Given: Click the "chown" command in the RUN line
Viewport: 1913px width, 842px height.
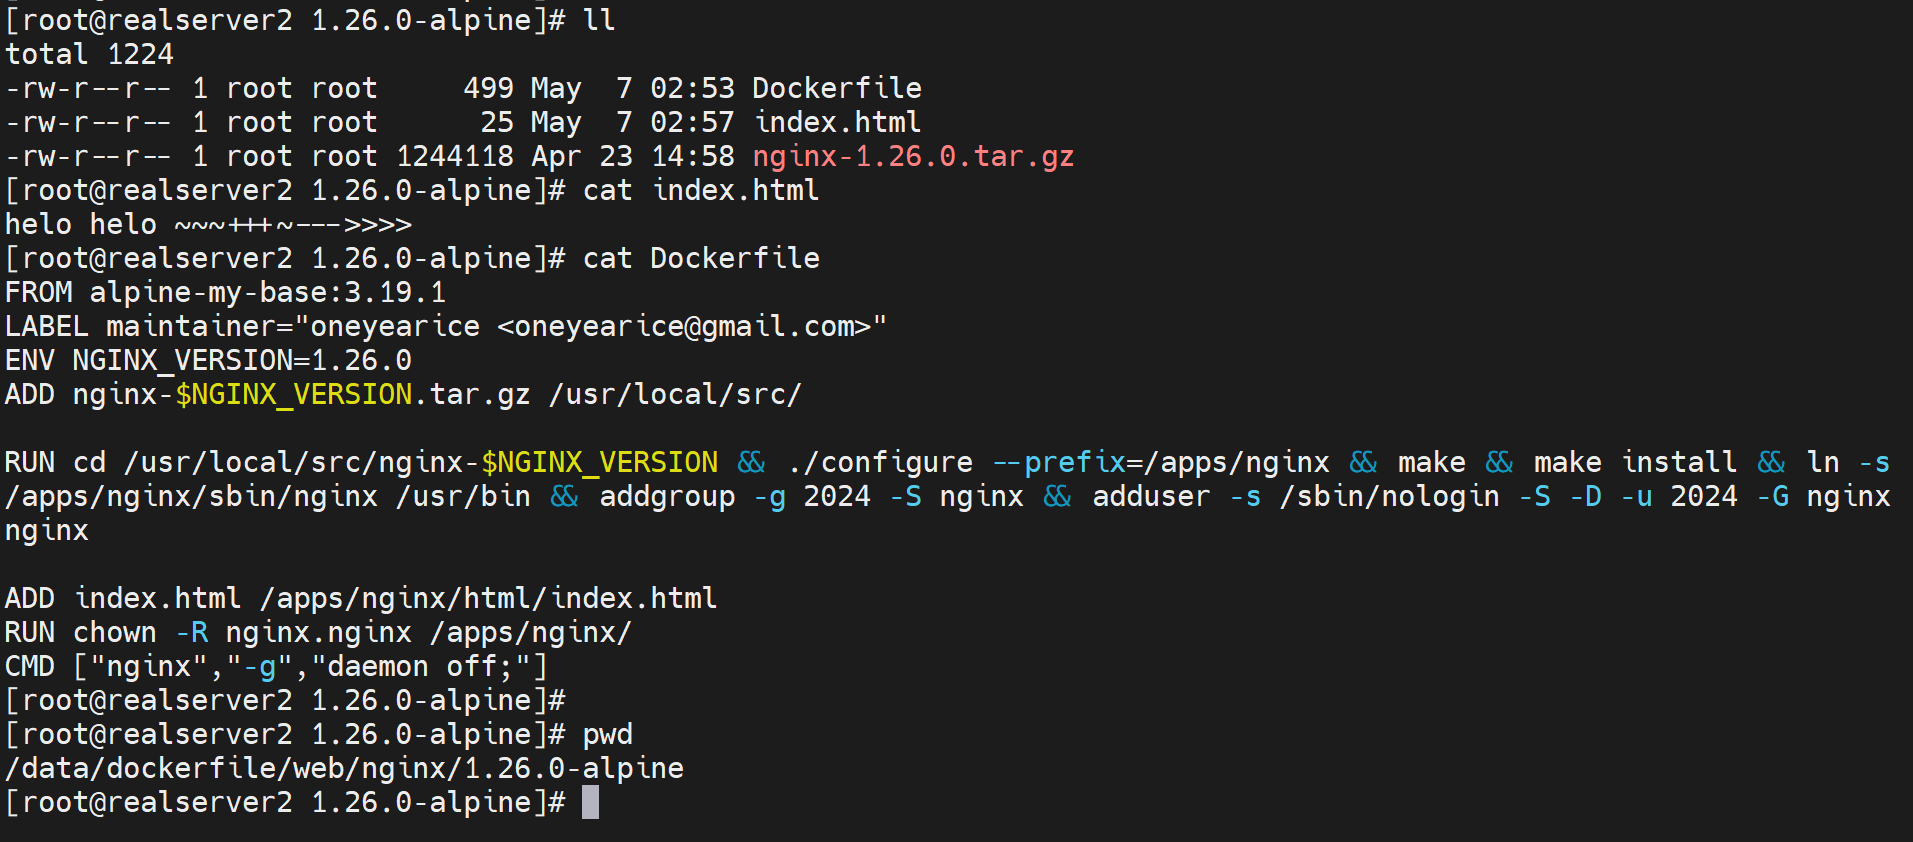Looking at the screenshot, I should coord(115,632).
